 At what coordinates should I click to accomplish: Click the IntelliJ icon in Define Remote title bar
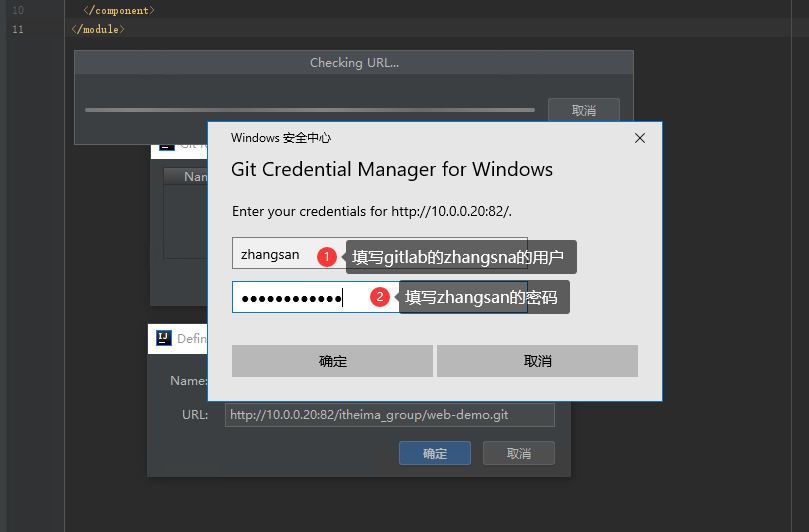tap(164, 338)
